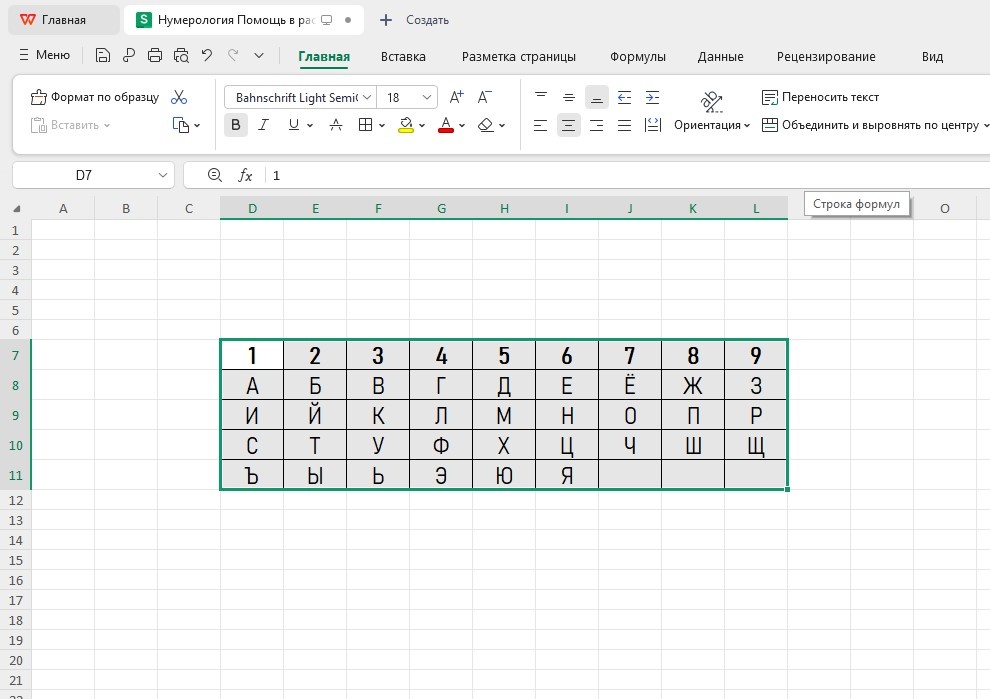Increase indent
990x699 pixels.
(652, 97)
